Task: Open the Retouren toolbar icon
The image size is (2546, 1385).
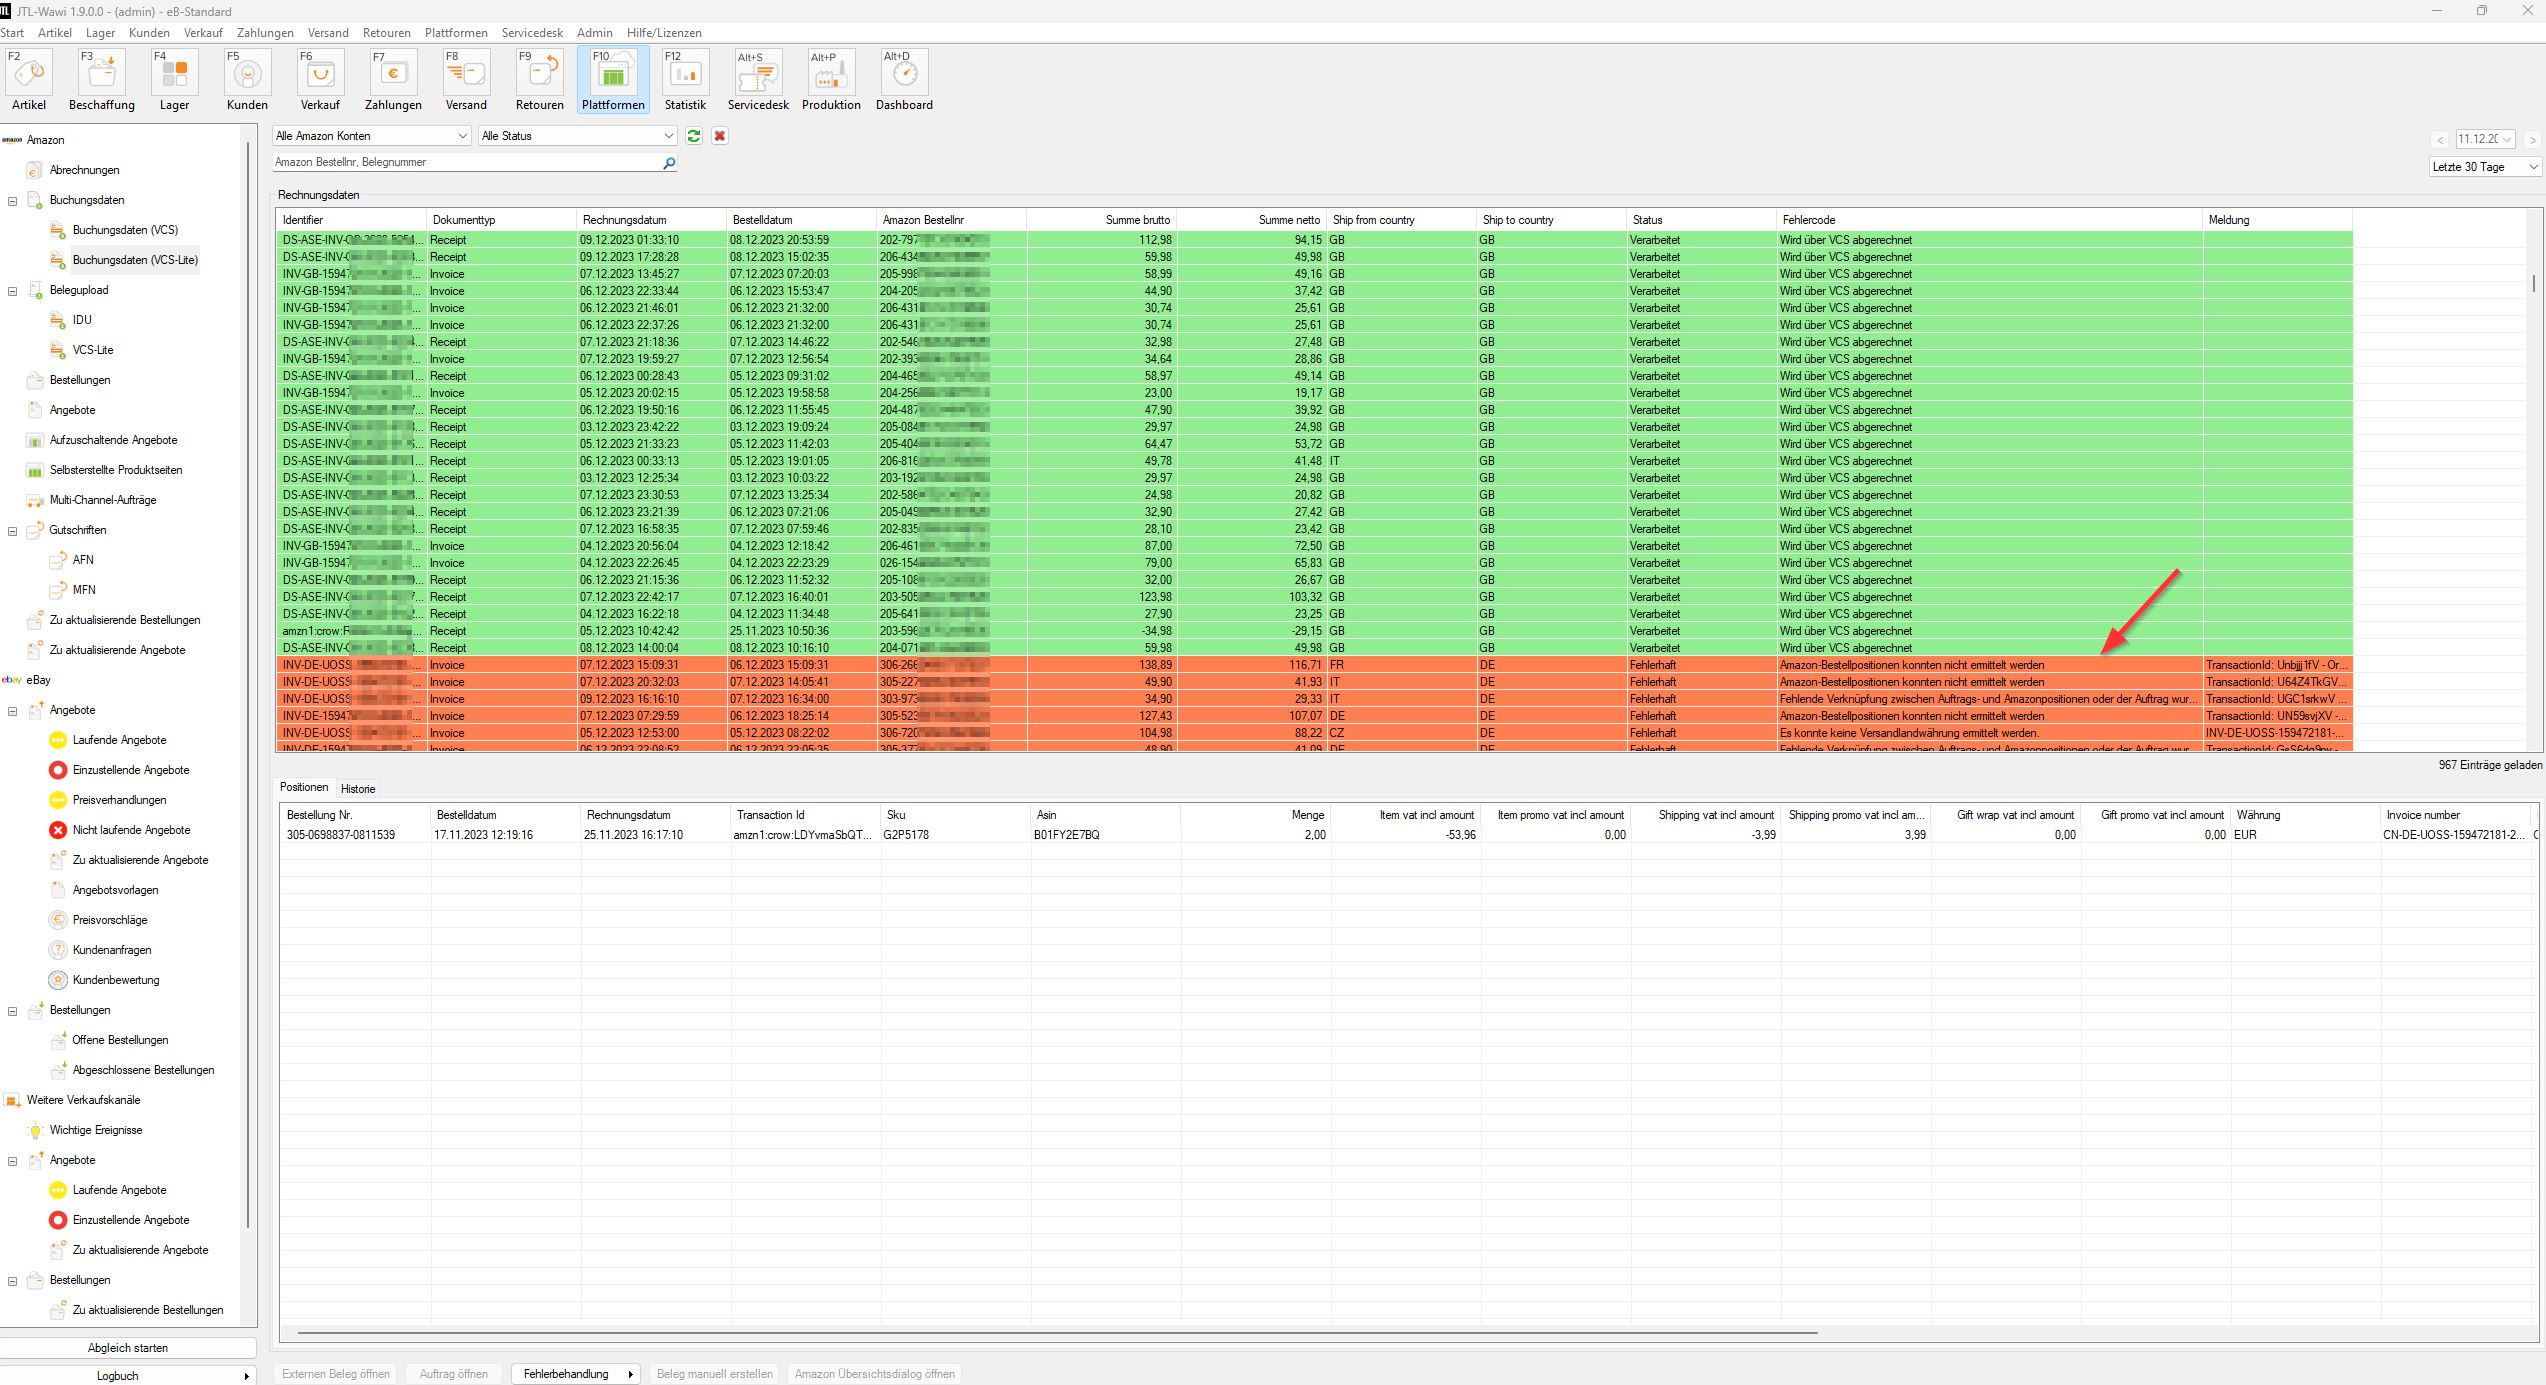Action: 539,80
